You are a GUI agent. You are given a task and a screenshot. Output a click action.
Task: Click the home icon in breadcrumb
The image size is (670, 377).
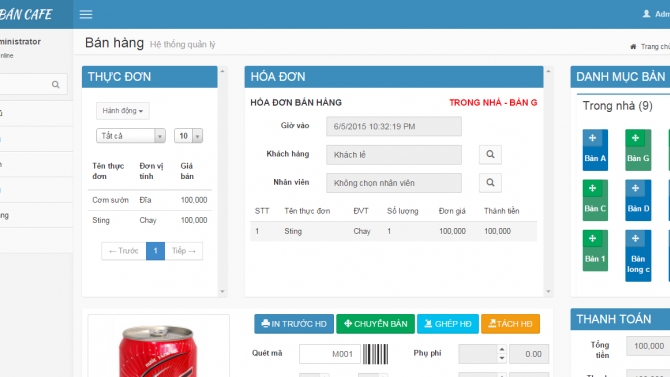[633, 47]
